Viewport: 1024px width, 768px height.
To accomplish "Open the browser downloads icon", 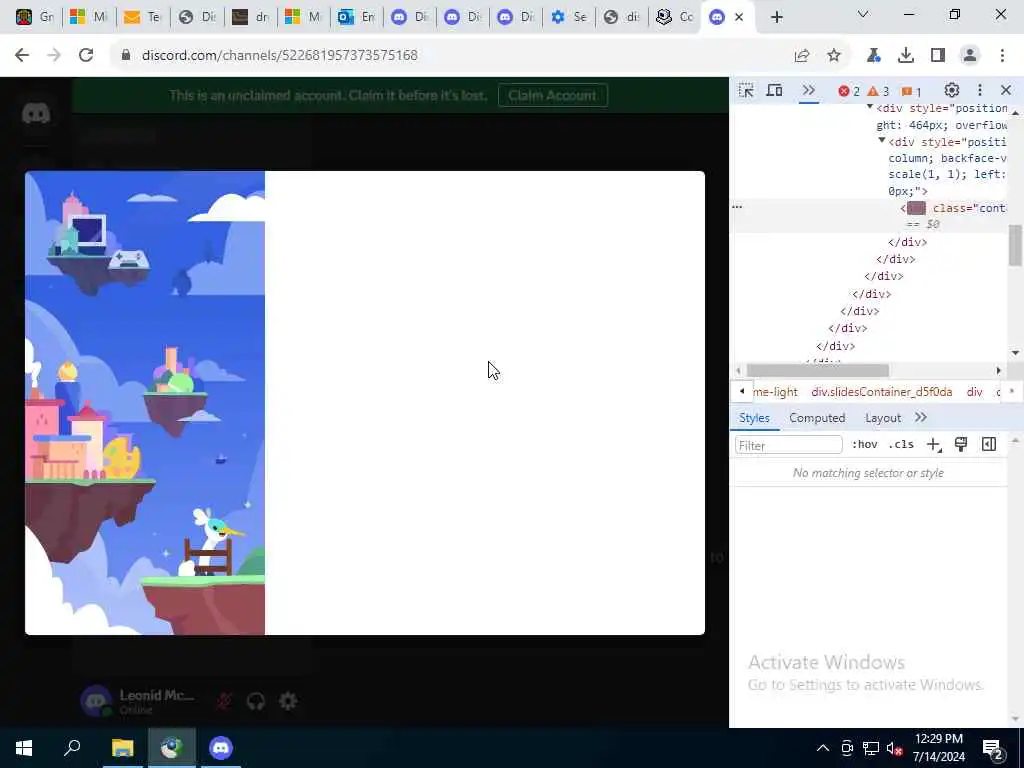I will tap(906, 56).
